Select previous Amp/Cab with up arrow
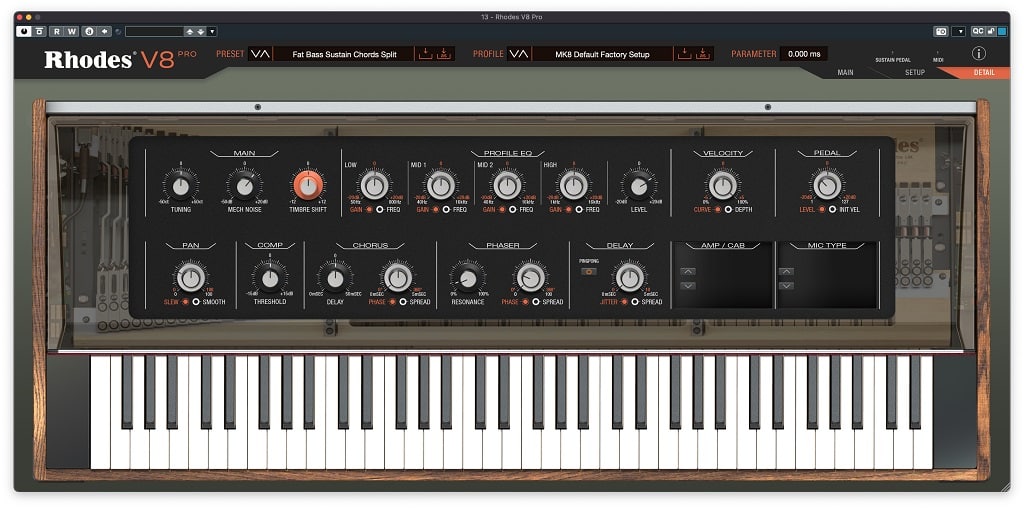Viewport: 1024px width, 508px height. point(688,271)
